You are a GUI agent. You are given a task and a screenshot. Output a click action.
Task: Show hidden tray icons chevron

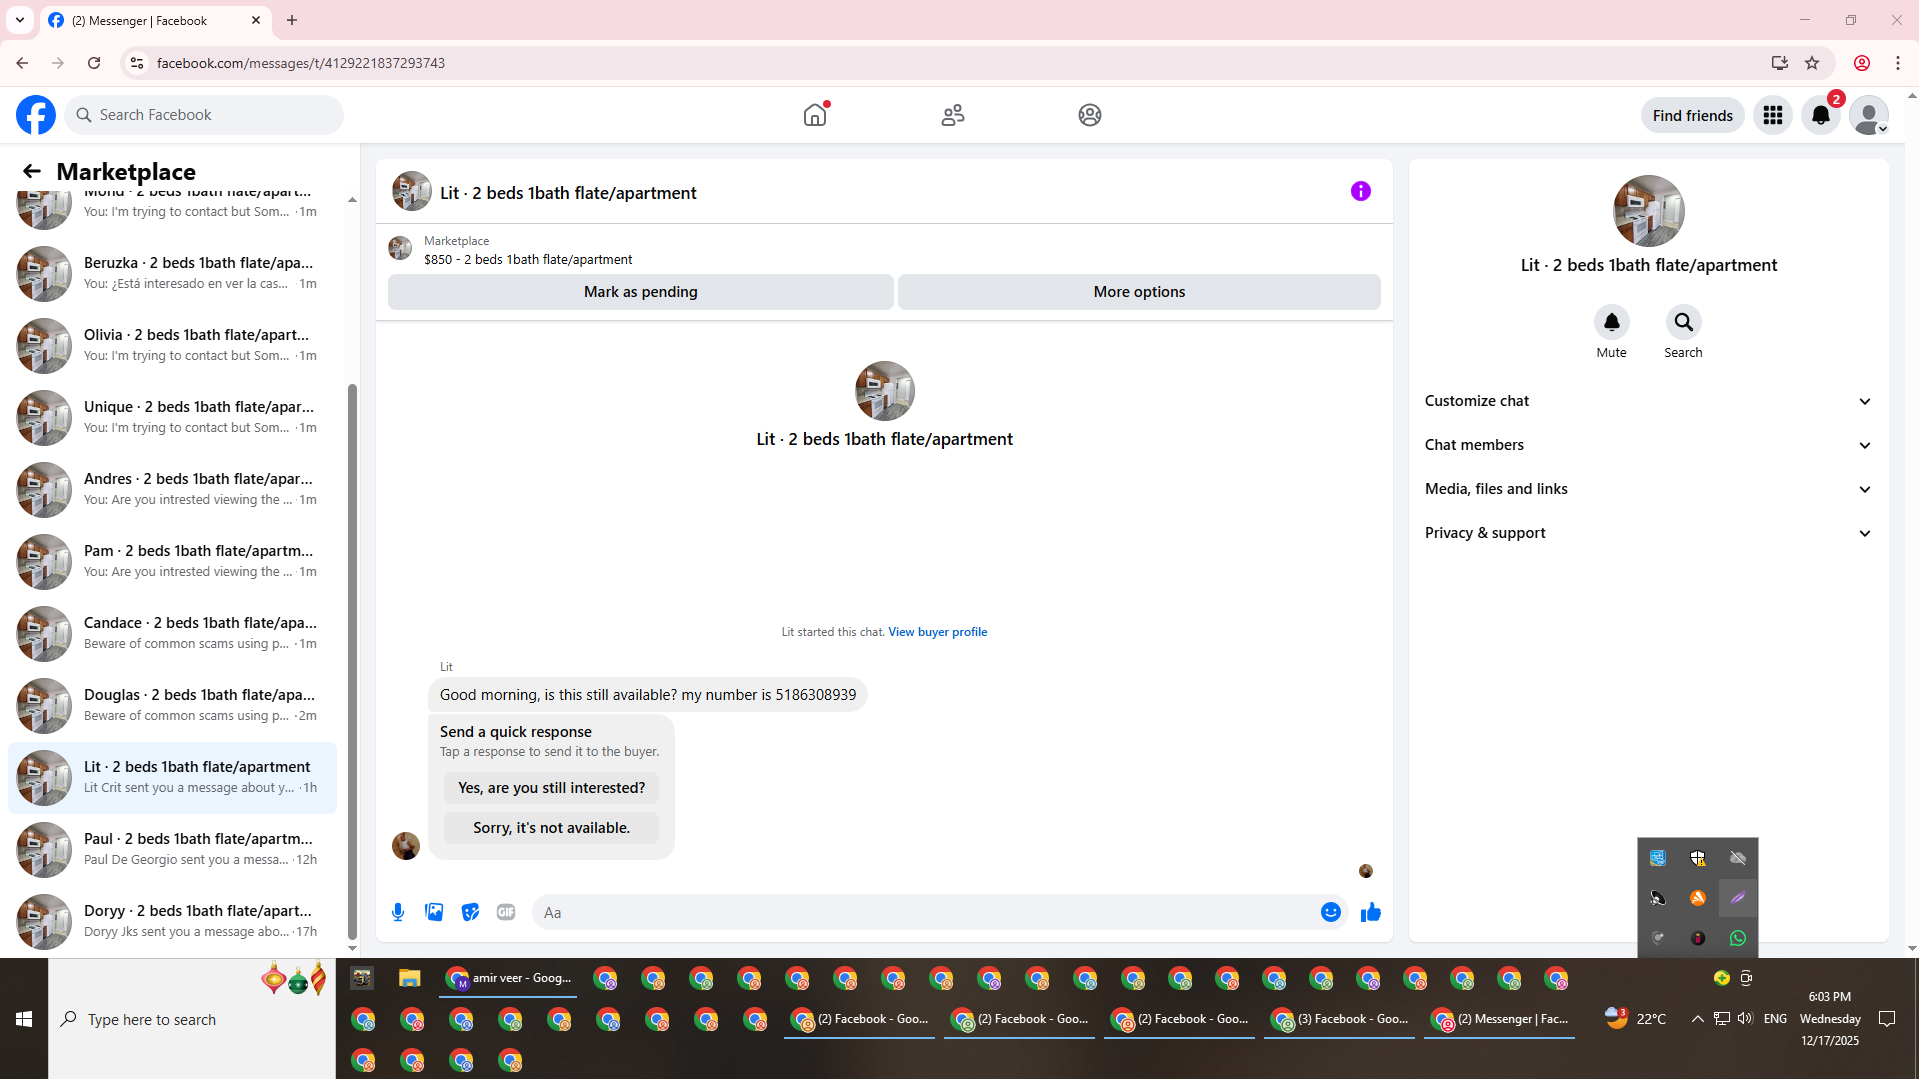coord(1697,1019)
